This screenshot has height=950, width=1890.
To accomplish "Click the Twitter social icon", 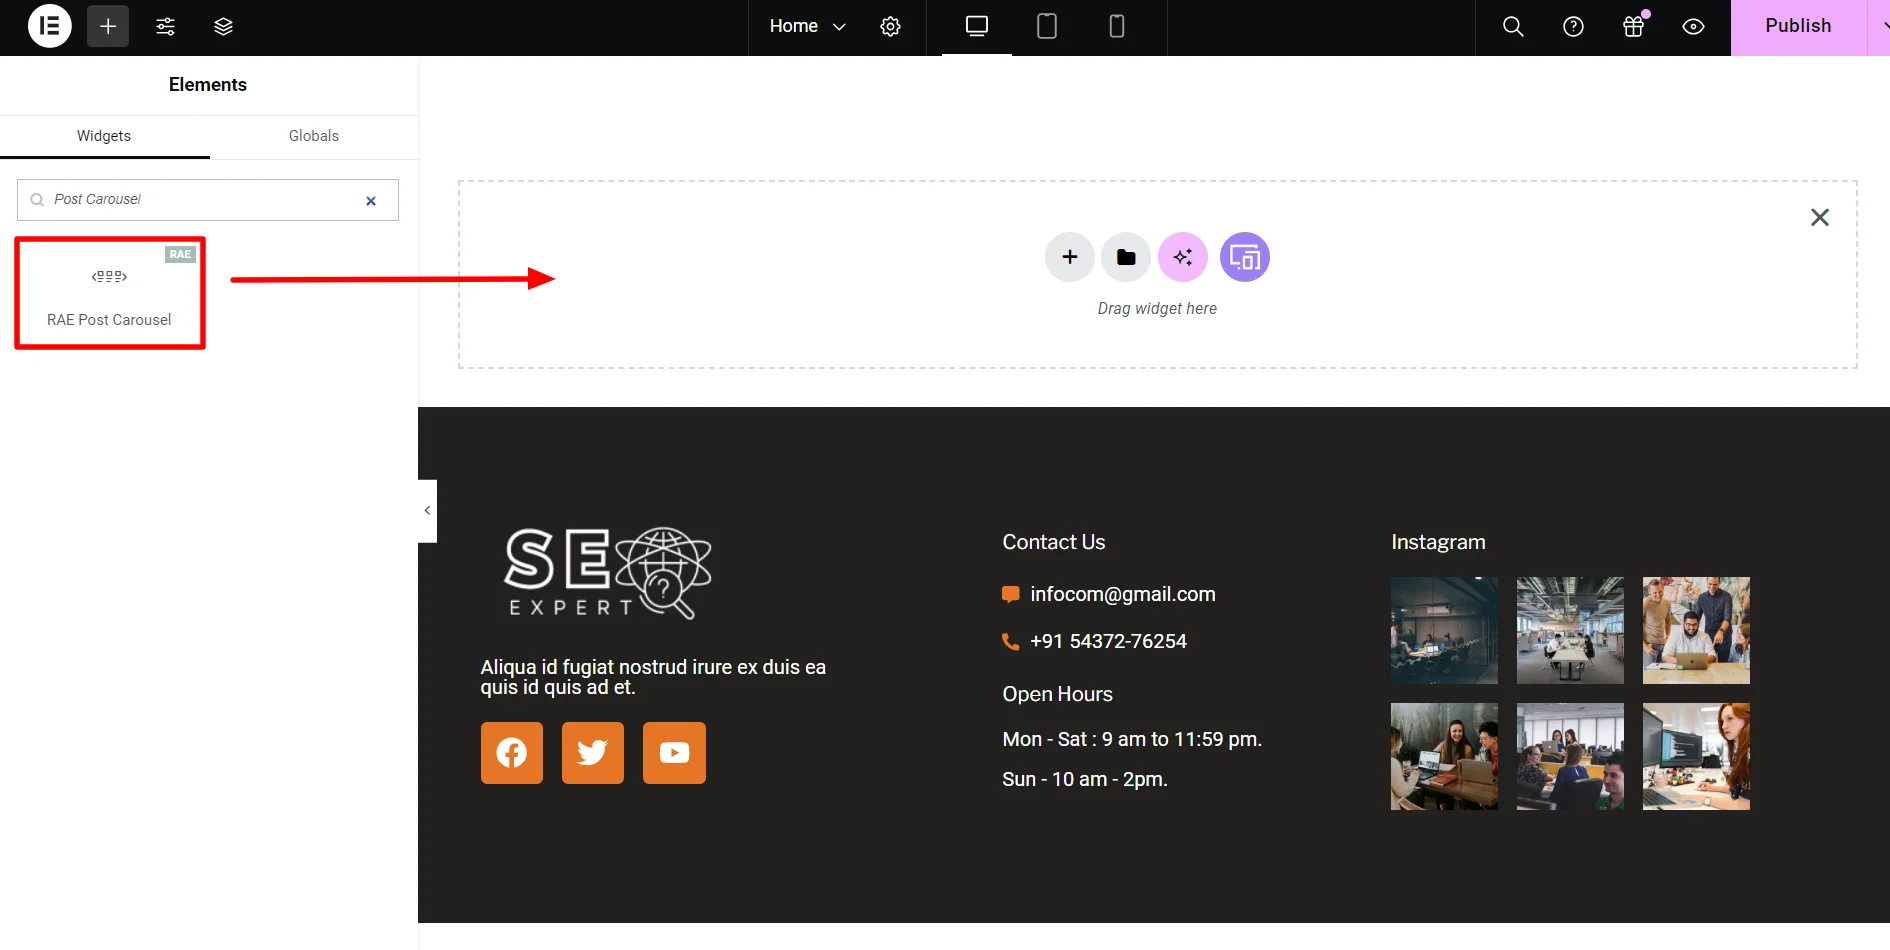I will point(593,753).
